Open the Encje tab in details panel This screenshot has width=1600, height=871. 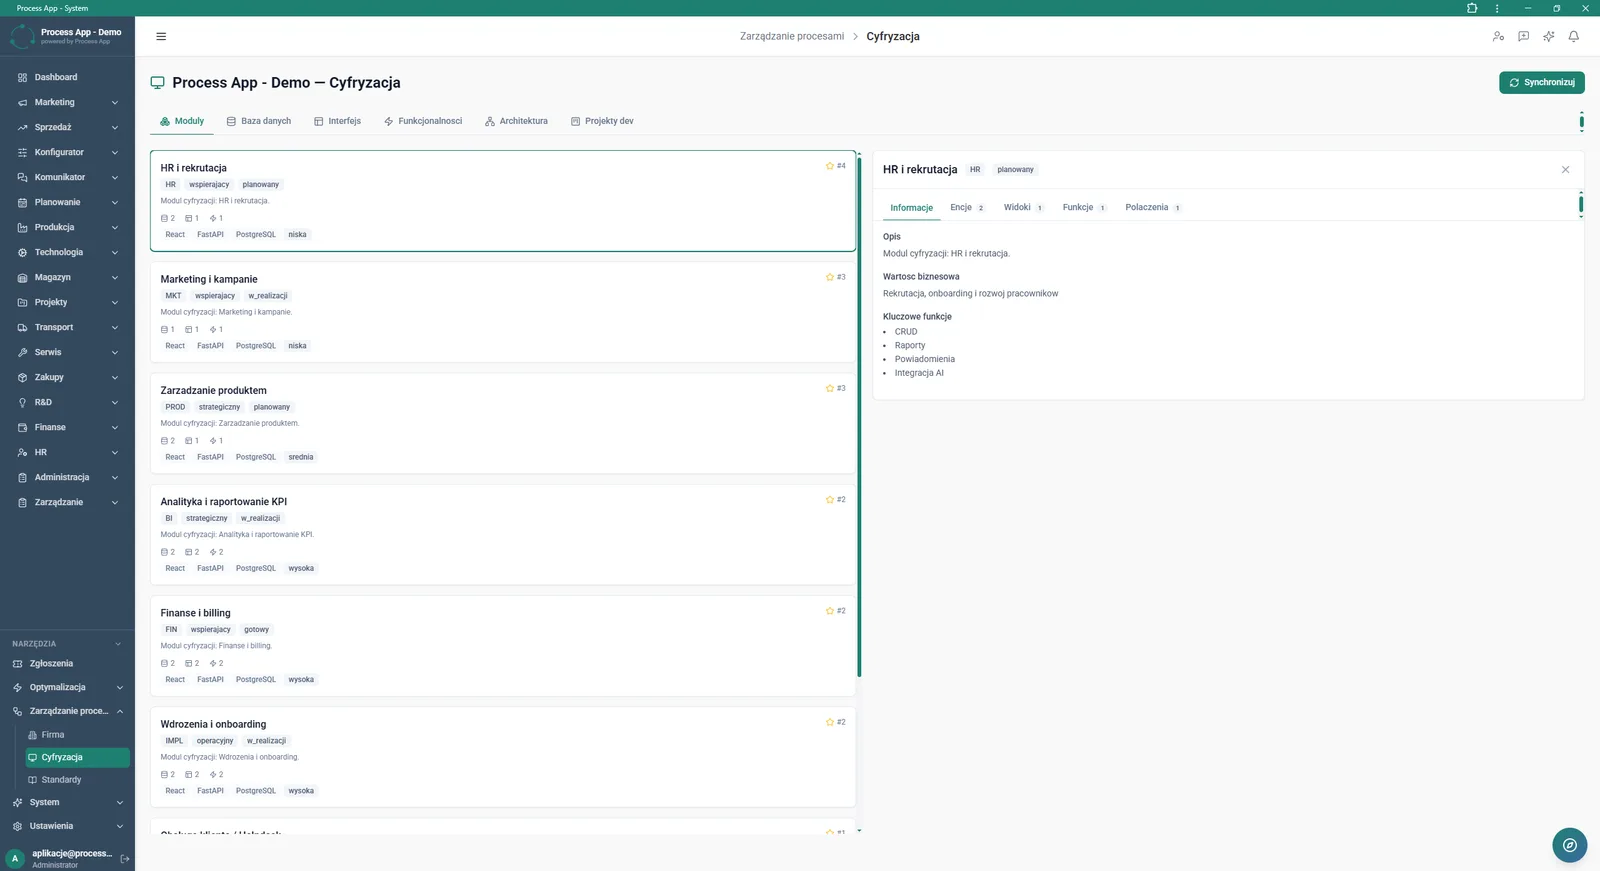click(967, 207)
